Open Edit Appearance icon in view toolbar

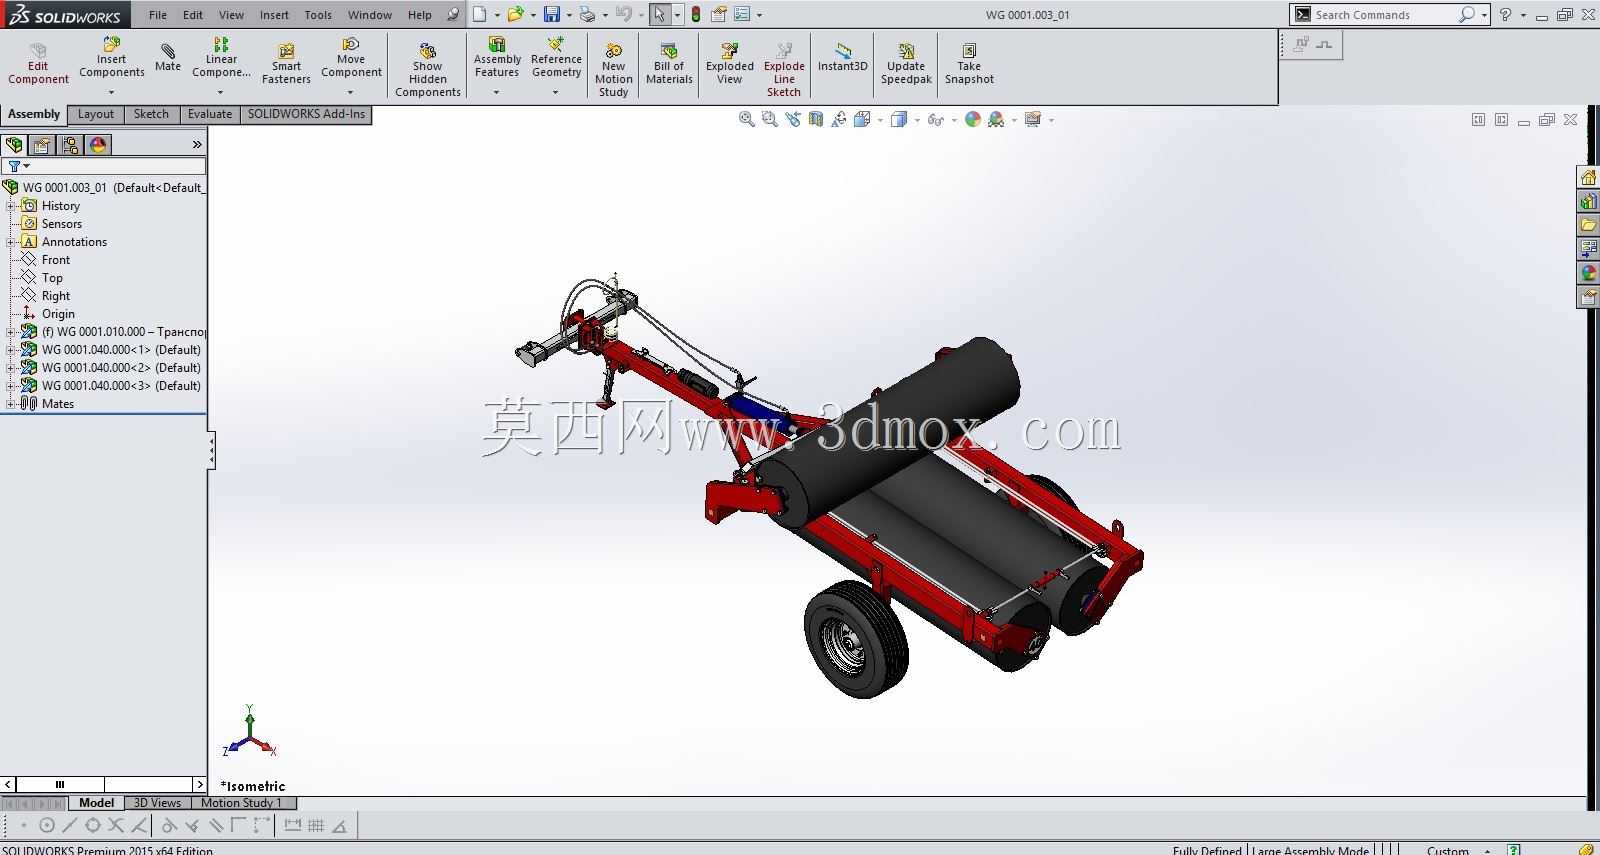point(973,119)
